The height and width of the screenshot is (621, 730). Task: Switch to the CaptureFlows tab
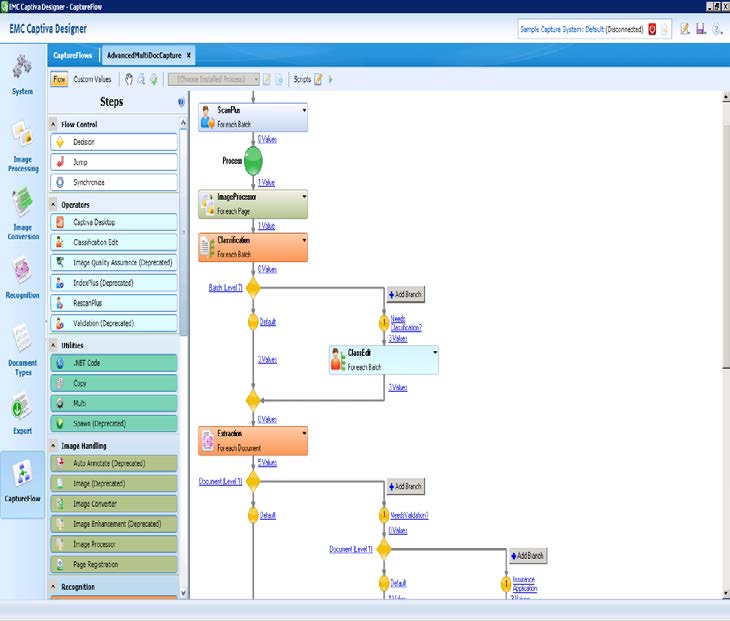(x=73, y=55)
